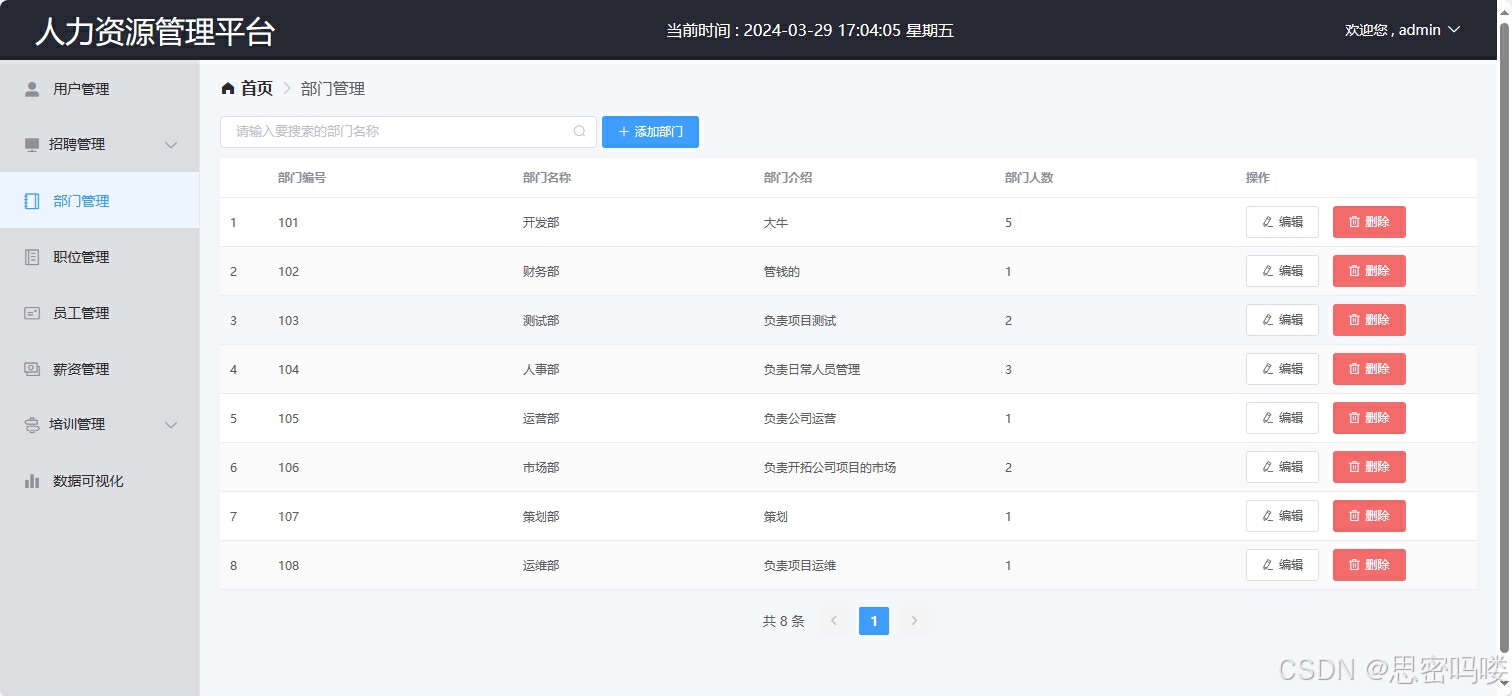Click pencil icon in 策划部 row
The width and height of the screenshot is (1512, 696).
click(x=1268, y=516)
